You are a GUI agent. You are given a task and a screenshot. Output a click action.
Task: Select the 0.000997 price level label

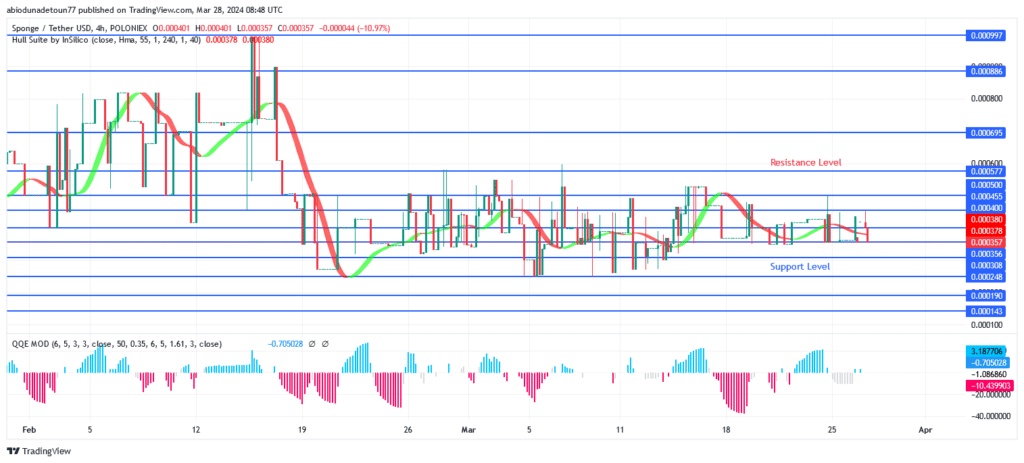[984, 35]
